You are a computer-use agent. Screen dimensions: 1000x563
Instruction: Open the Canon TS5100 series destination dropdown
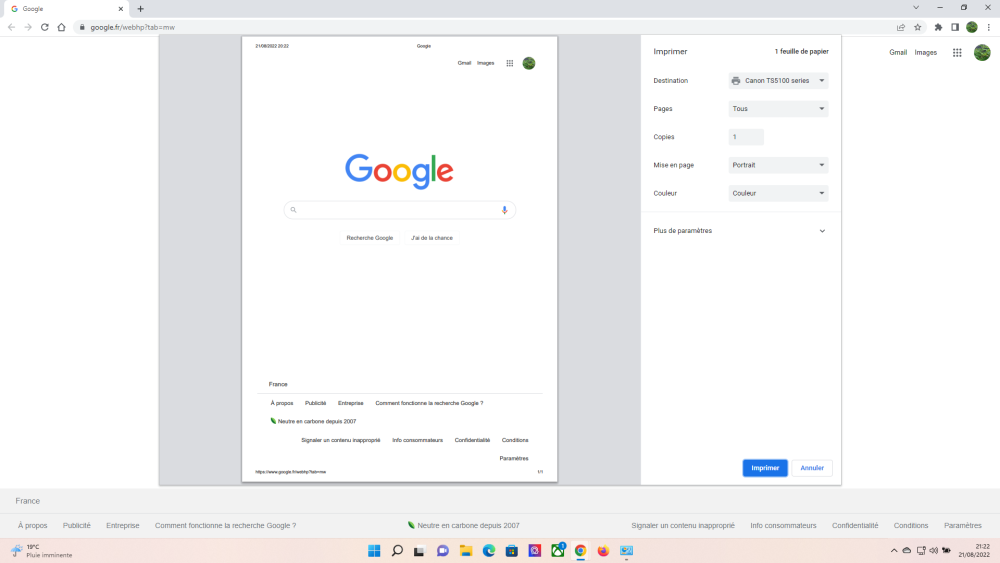(x=778, y=81)
